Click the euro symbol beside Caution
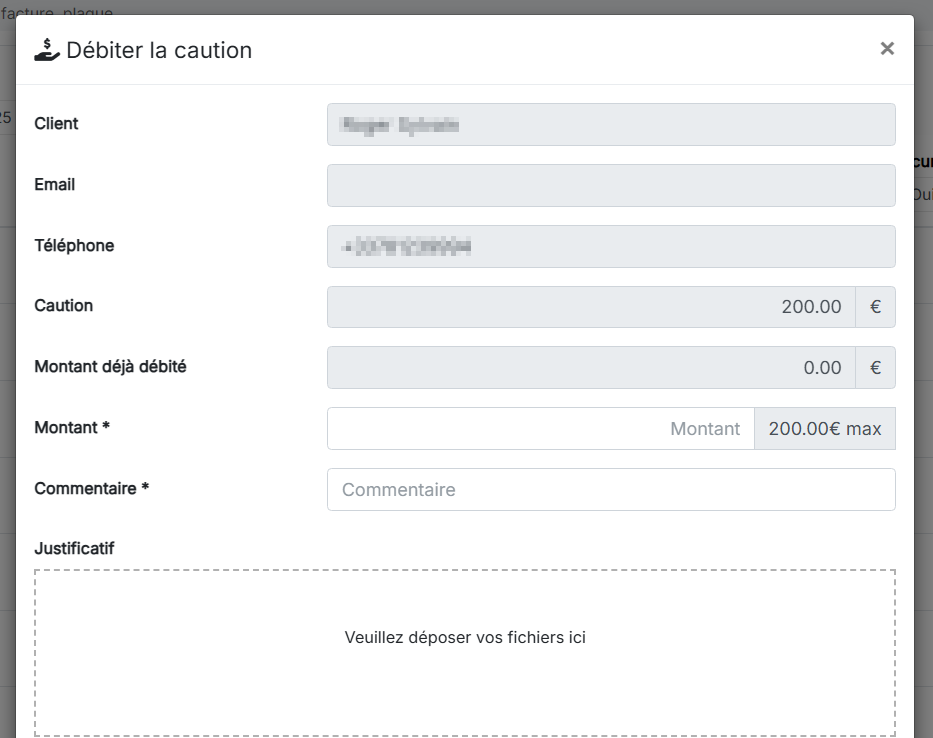This screenshot has height=738, width=933. 875,307
